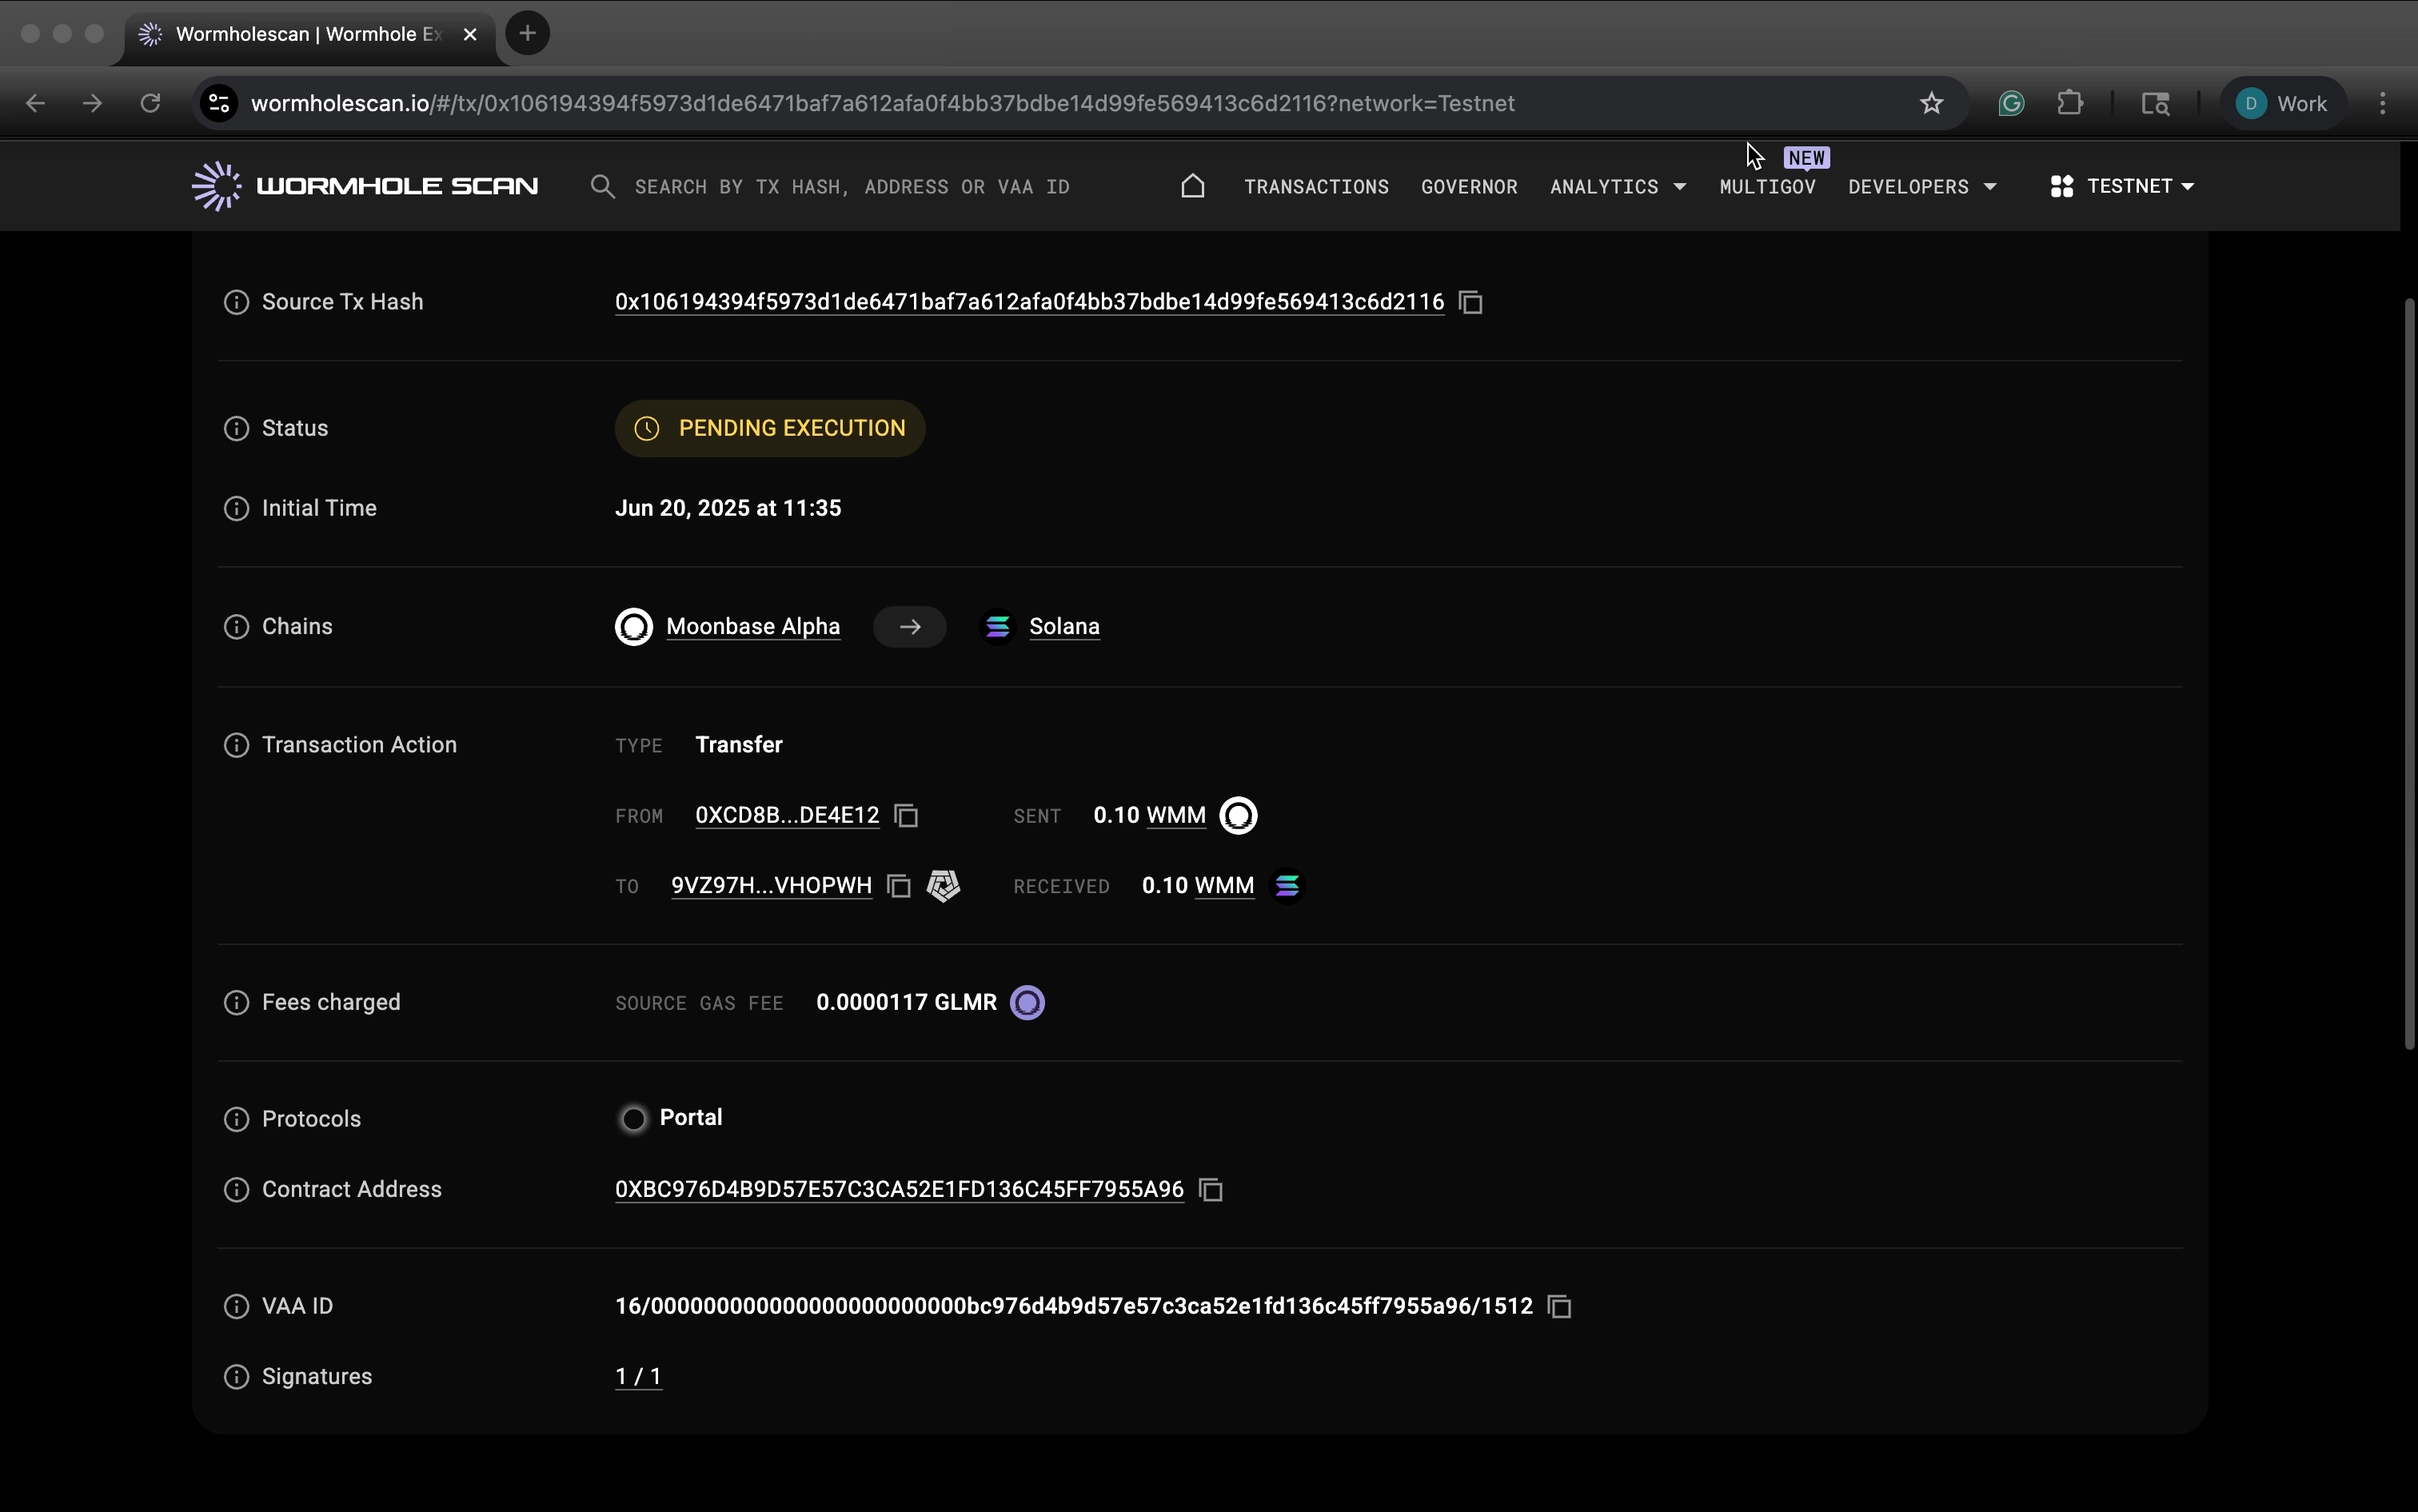The image size is (2418, 1512).
Task: Open the TO address 9VZ97H...VHOPWH link
Action: pyautogui.click(x=771, y=886)
